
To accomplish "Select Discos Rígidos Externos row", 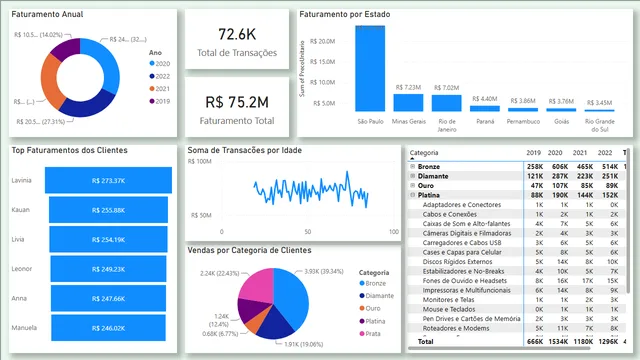I will [516, 262].
